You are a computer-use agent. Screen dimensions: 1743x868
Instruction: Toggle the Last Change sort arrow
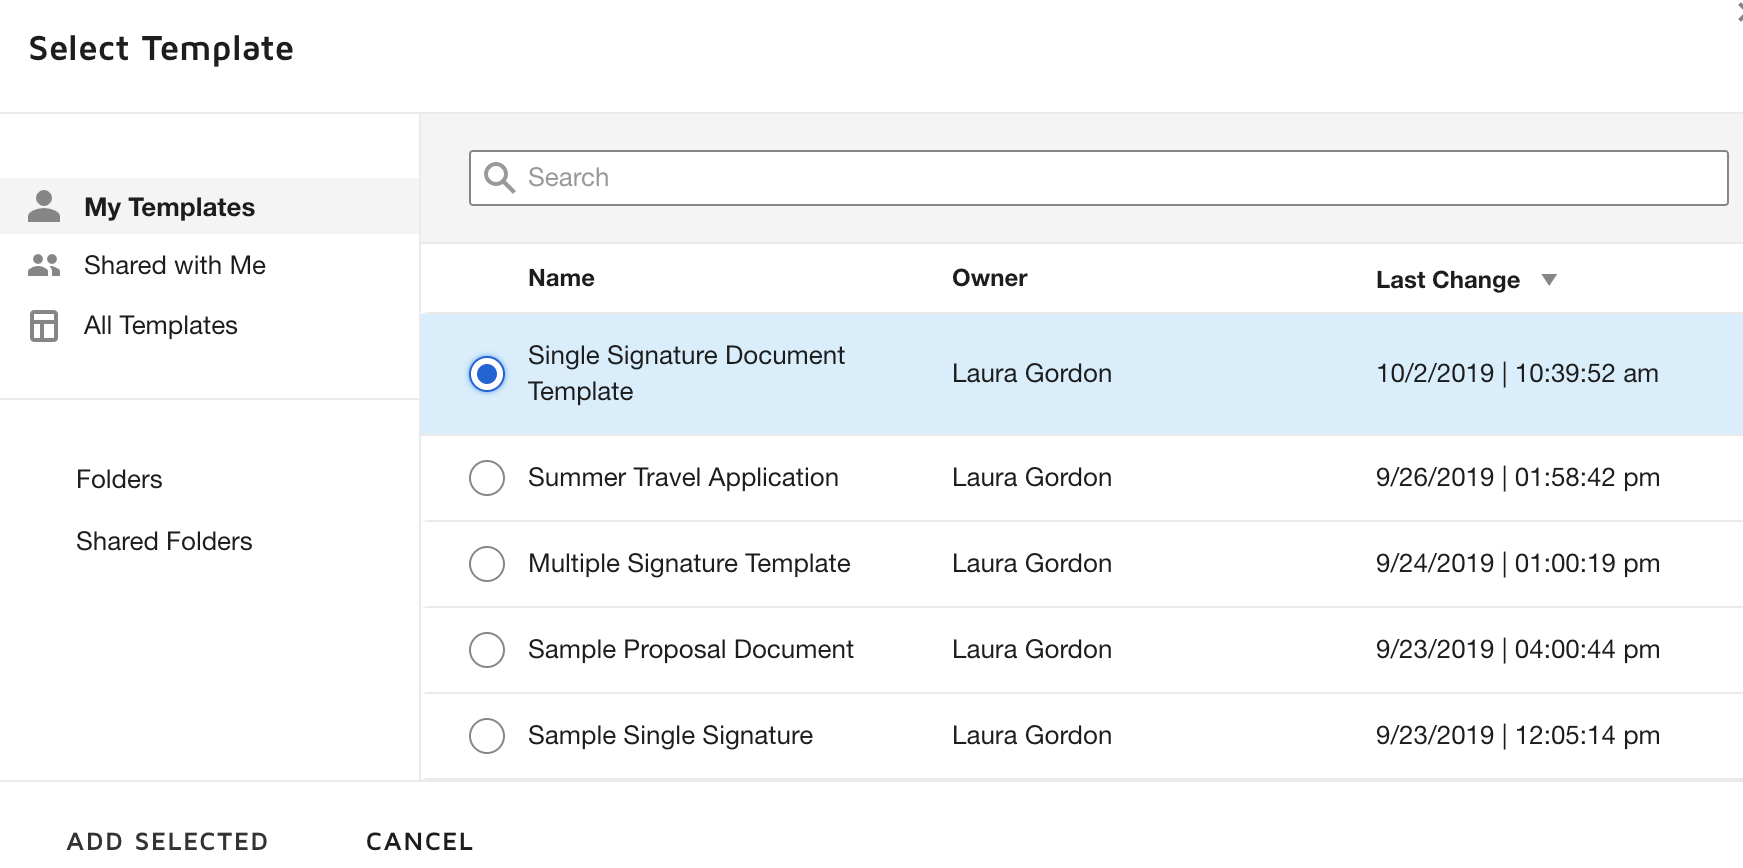1549,280
